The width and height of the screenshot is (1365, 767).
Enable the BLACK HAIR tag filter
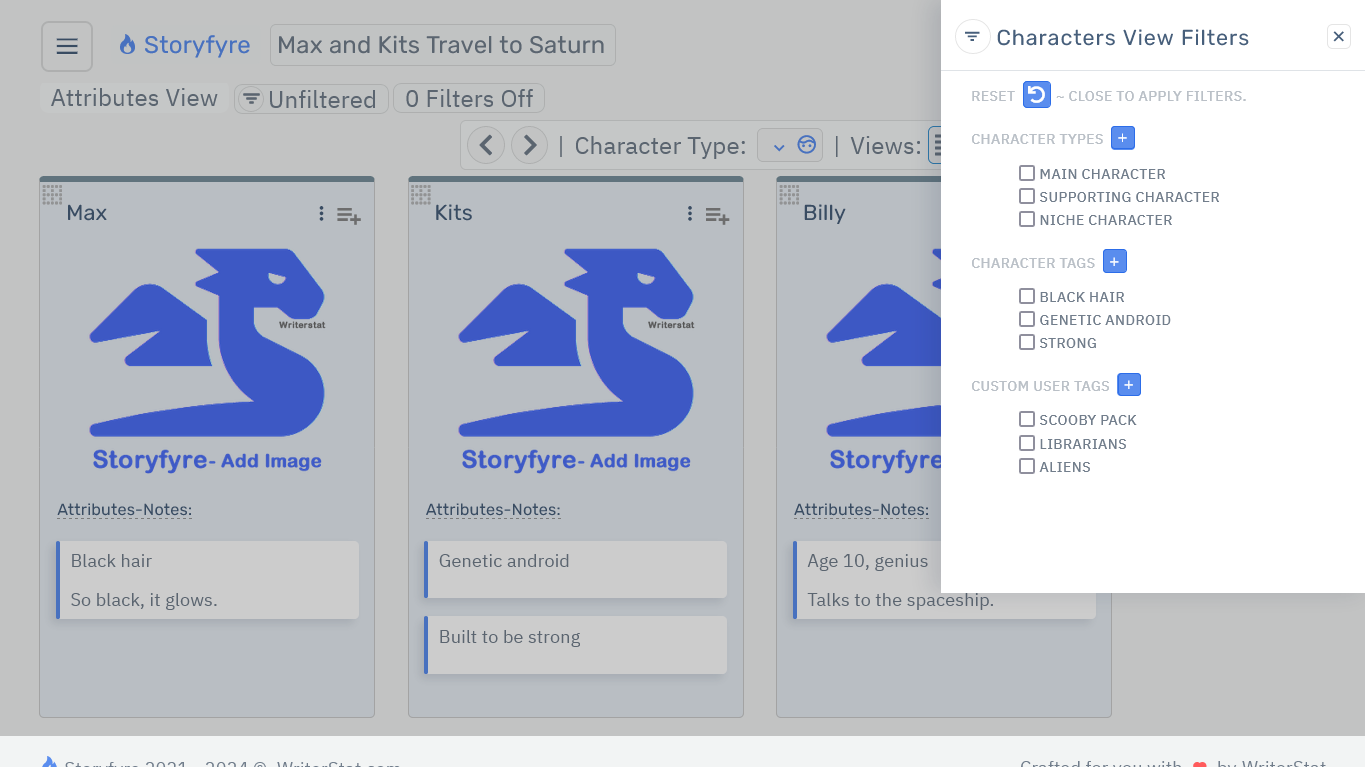coord(1026,295)
